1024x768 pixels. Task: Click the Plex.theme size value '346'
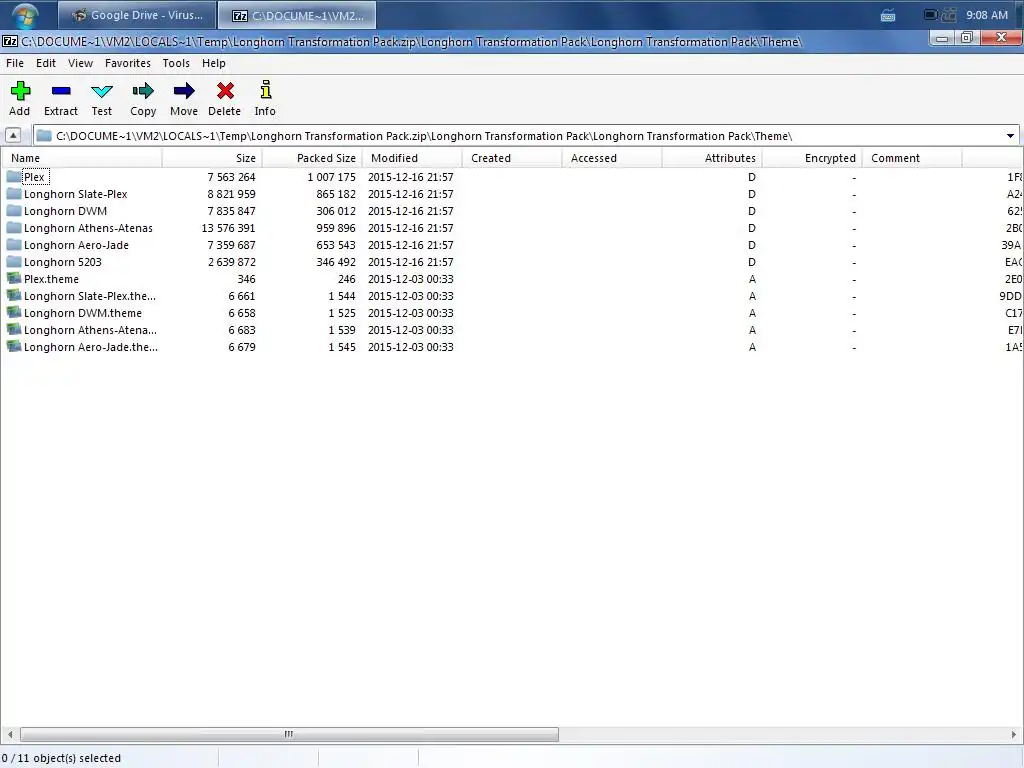(246, 279)
